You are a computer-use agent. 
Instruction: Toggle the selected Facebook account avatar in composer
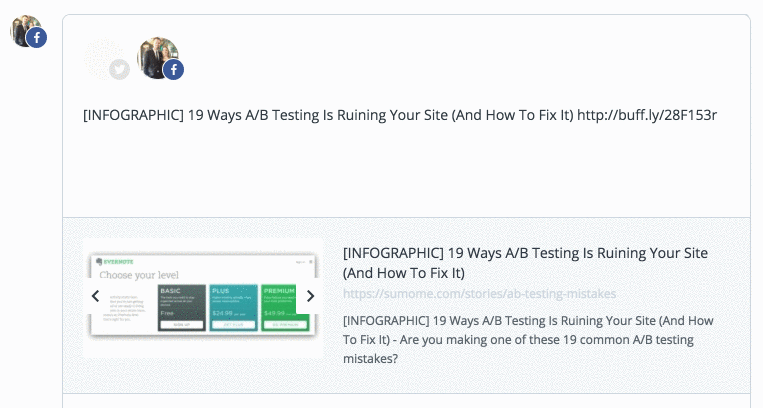161,58
